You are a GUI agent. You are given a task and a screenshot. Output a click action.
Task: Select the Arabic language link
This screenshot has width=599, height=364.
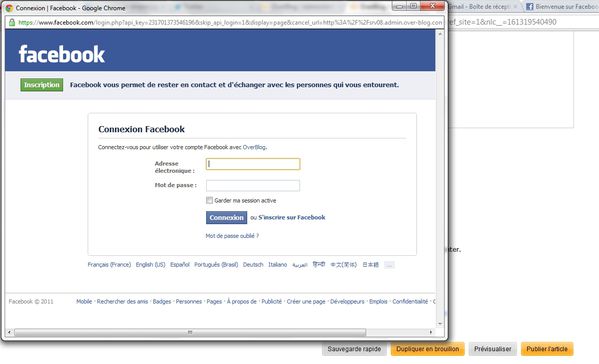pos(300,265)
